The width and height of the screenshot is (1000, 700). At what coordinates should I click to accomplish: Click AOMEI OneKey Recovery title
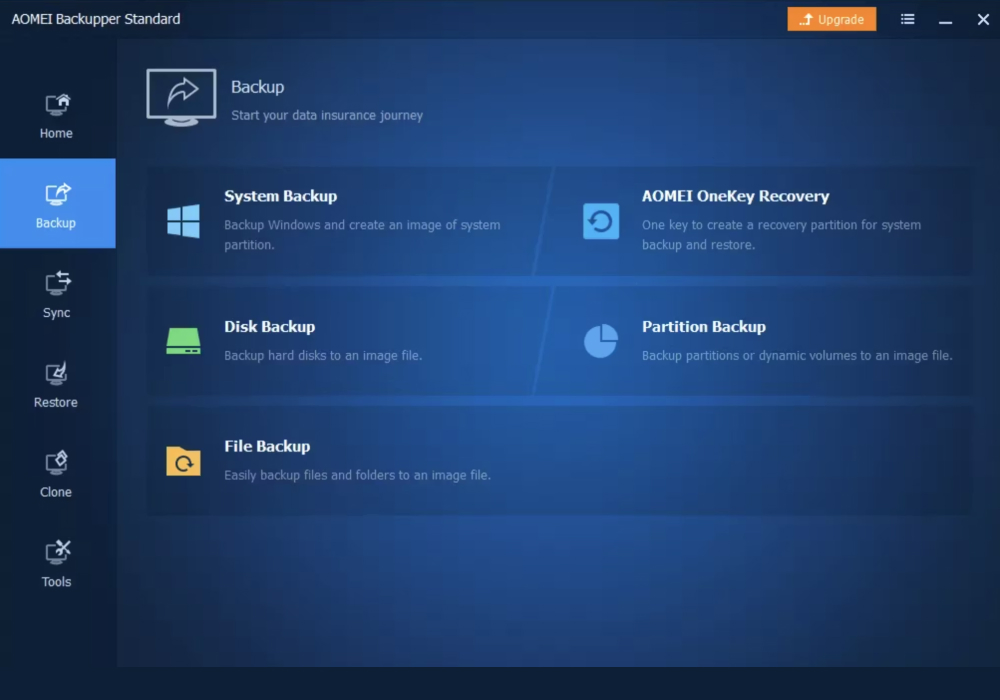click(735, 197)
